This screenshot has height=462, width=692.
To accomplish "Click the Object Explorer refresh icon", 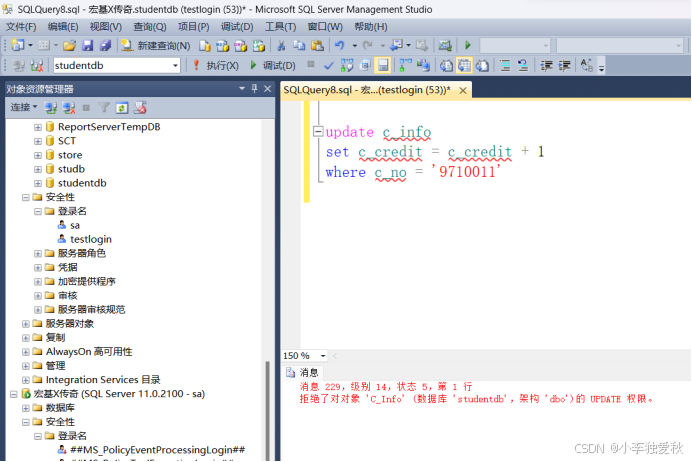I will (x=122, y=107).
